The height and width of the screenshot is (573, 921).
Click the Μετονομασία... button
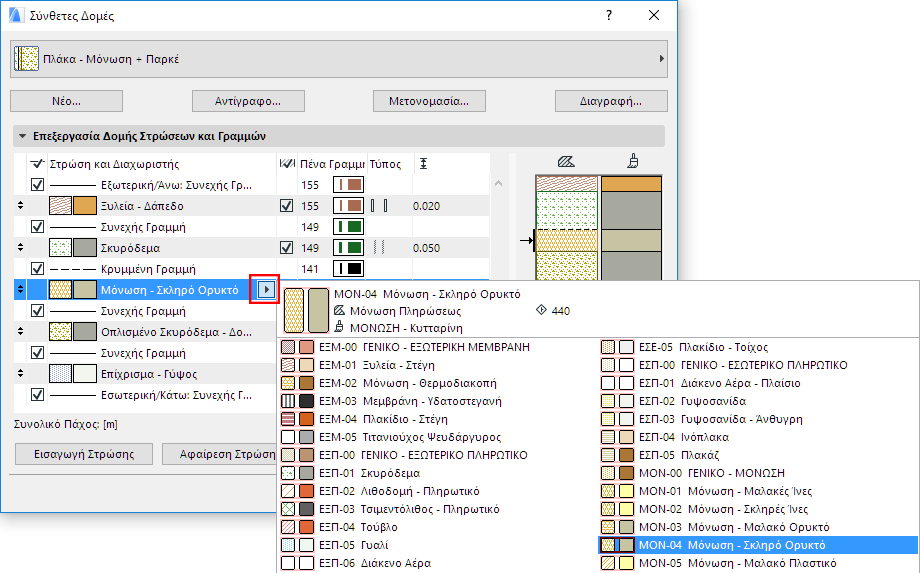click(x=429, y=101)
